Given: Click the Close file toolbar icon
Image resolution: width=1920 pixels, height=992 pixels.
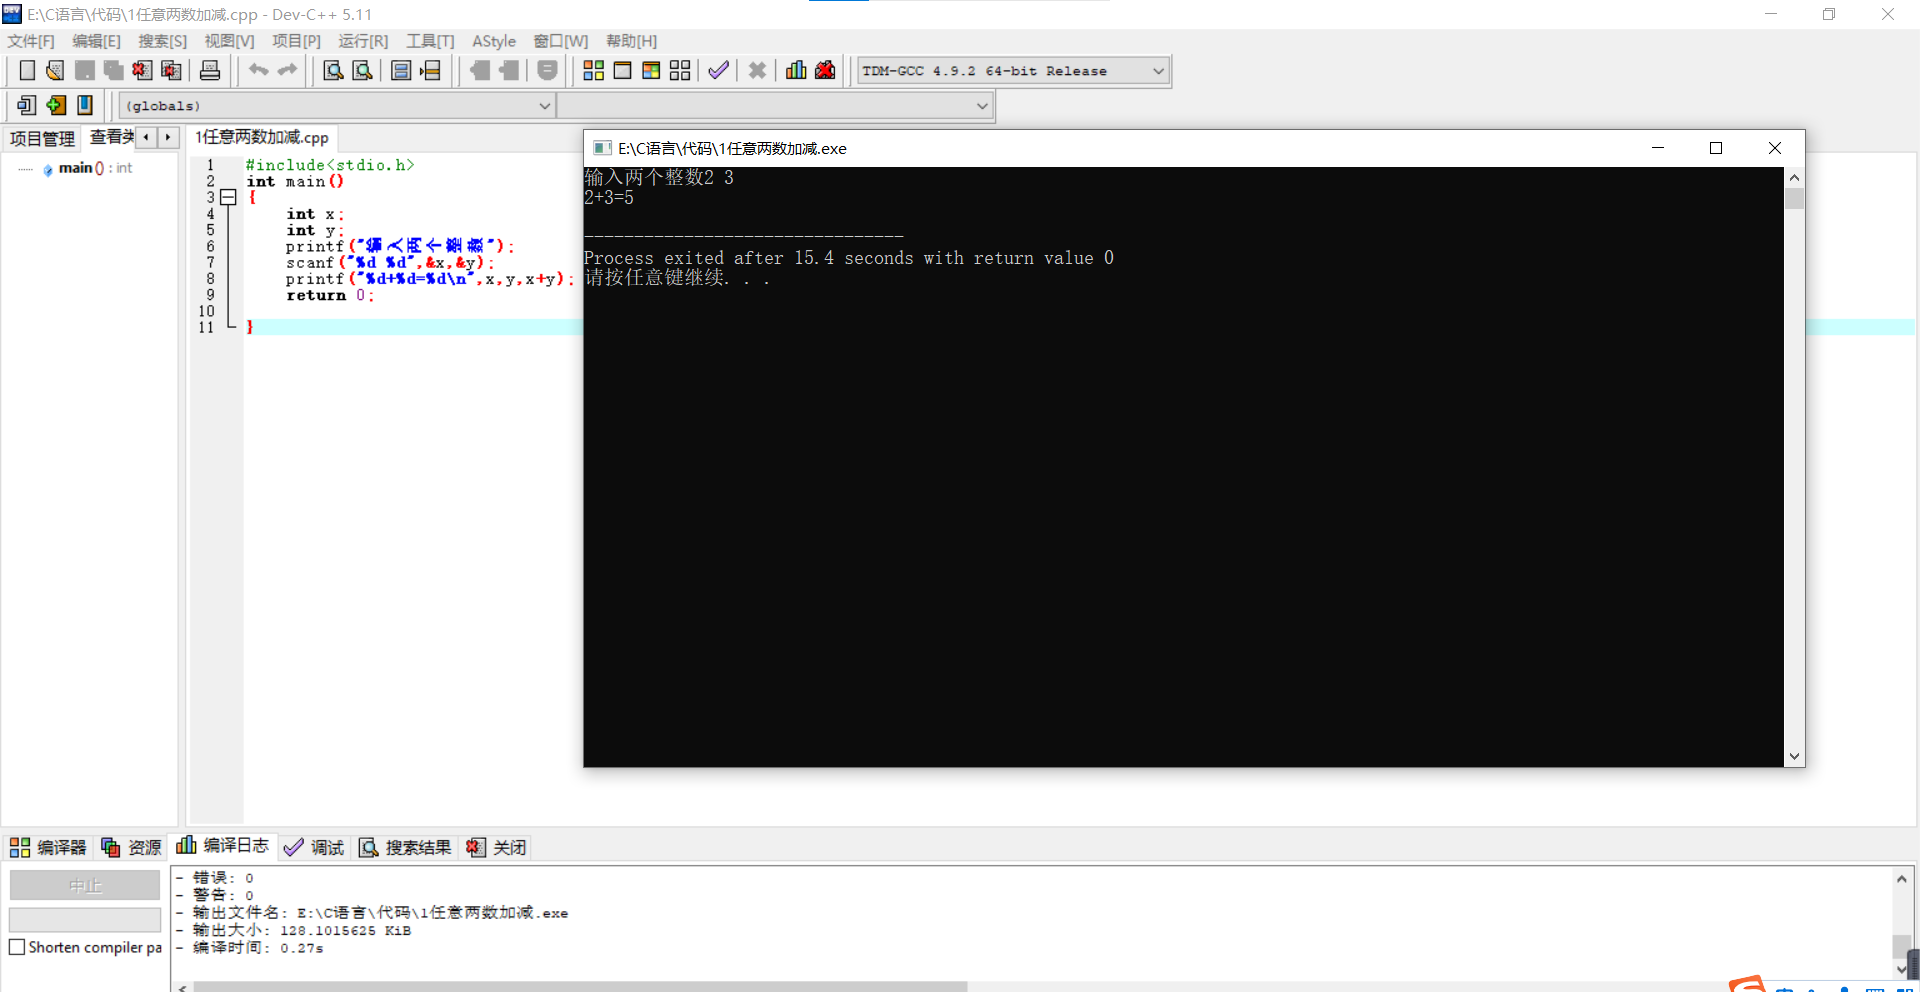Looking at the screenshot, I should point(142,70).
